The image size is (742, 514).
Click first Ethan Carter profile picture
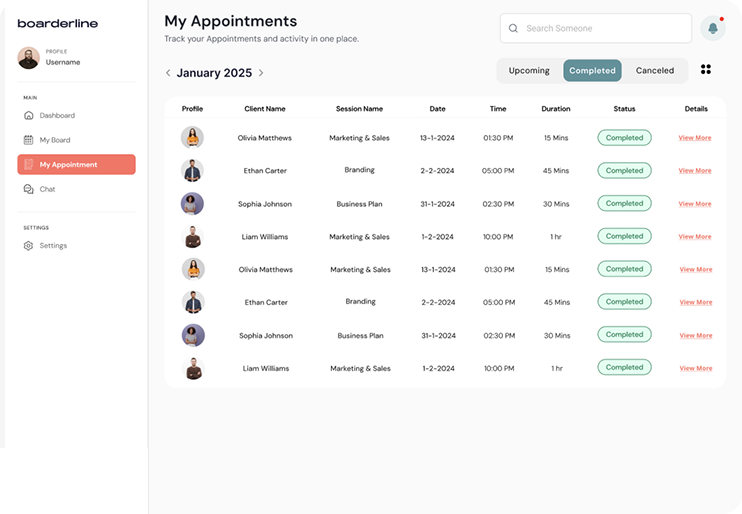click(x=193, y=171)
